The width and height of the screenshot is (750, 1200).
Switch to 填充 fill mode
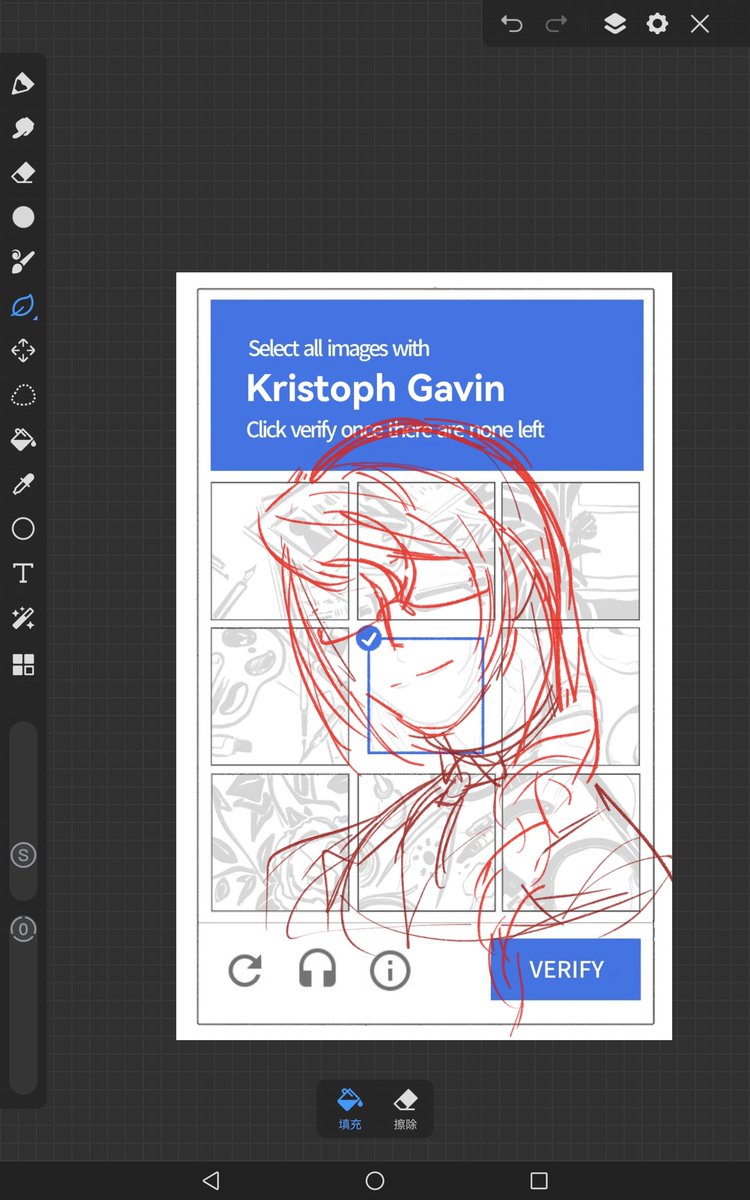point(350,1109)
